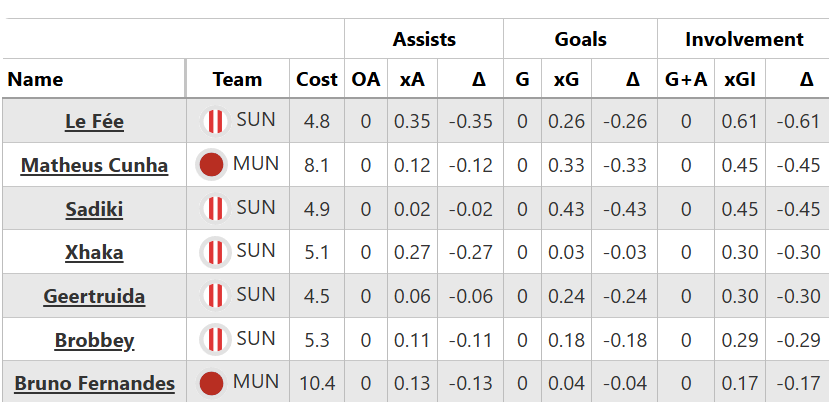
Task: Open Brobbey player page
Action: tap(95, 341)
